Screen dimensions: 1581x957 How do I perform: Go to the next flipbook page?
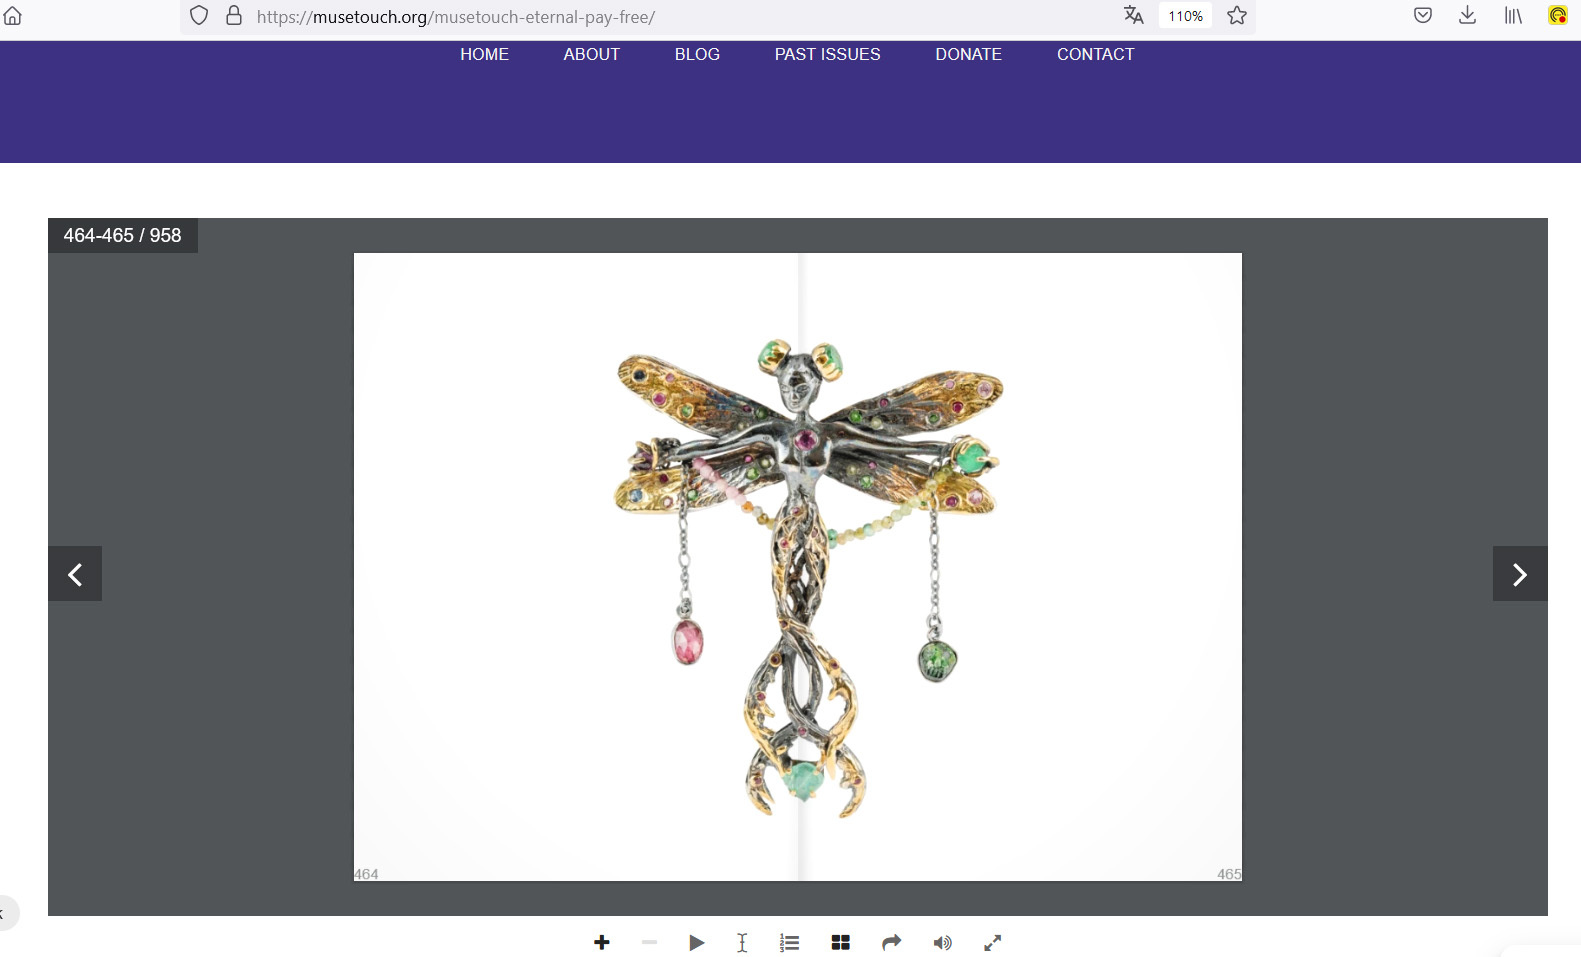point(1520,574)
